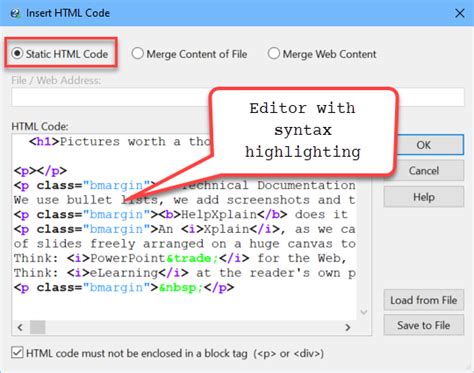474x373 pixels.
Task: Click the empty <p></p> code line
Action: [40, 171]
